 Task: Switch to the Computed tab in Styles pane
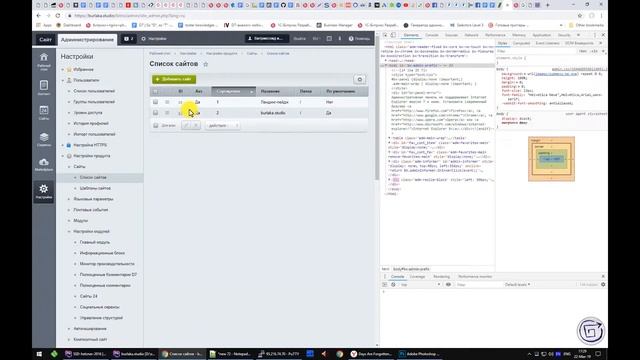click(521, 43)
